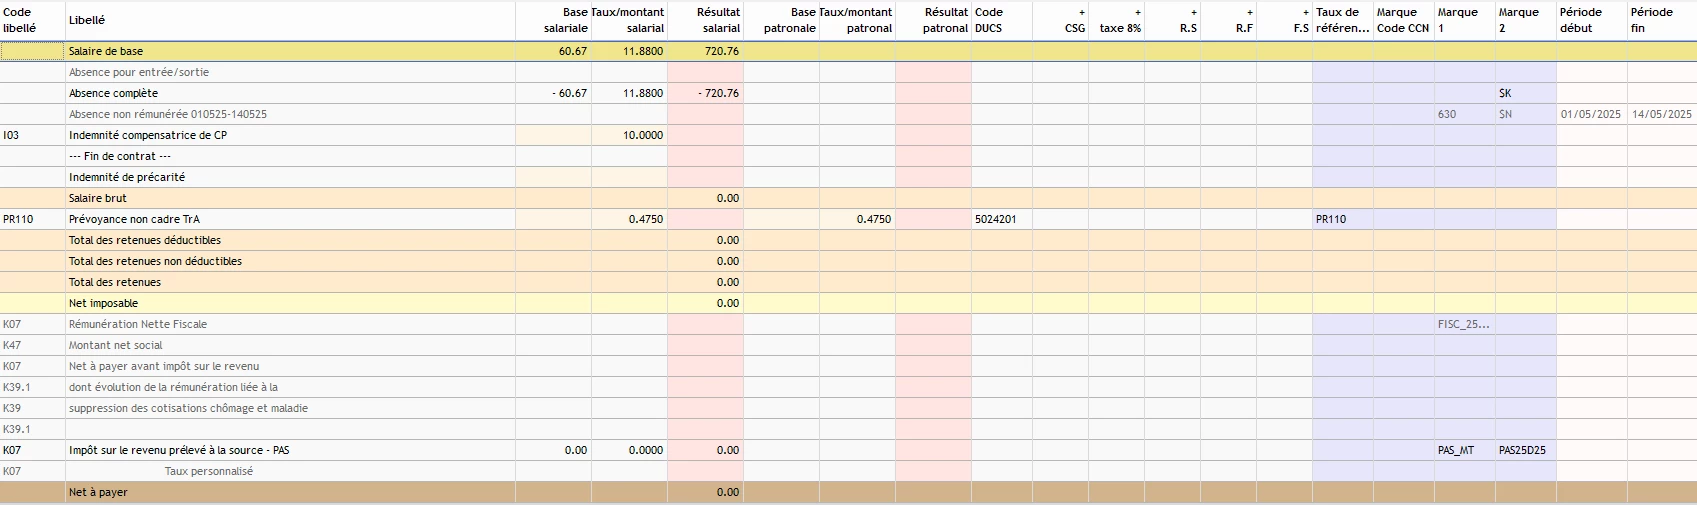
Task: Click the "+ R.S" column header
Action: 1172,20
